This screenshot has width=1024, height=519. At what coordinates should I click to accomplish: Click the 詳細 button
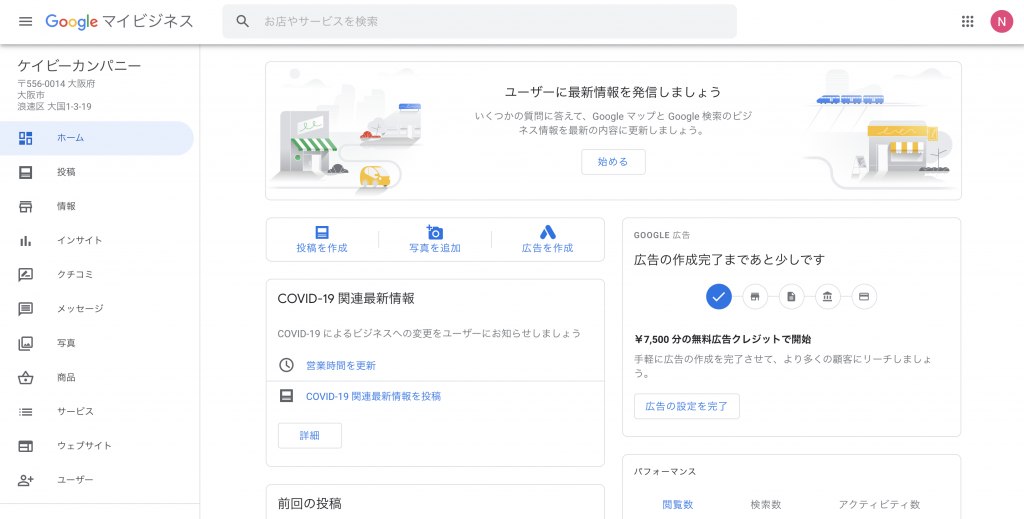pos(310,435)
